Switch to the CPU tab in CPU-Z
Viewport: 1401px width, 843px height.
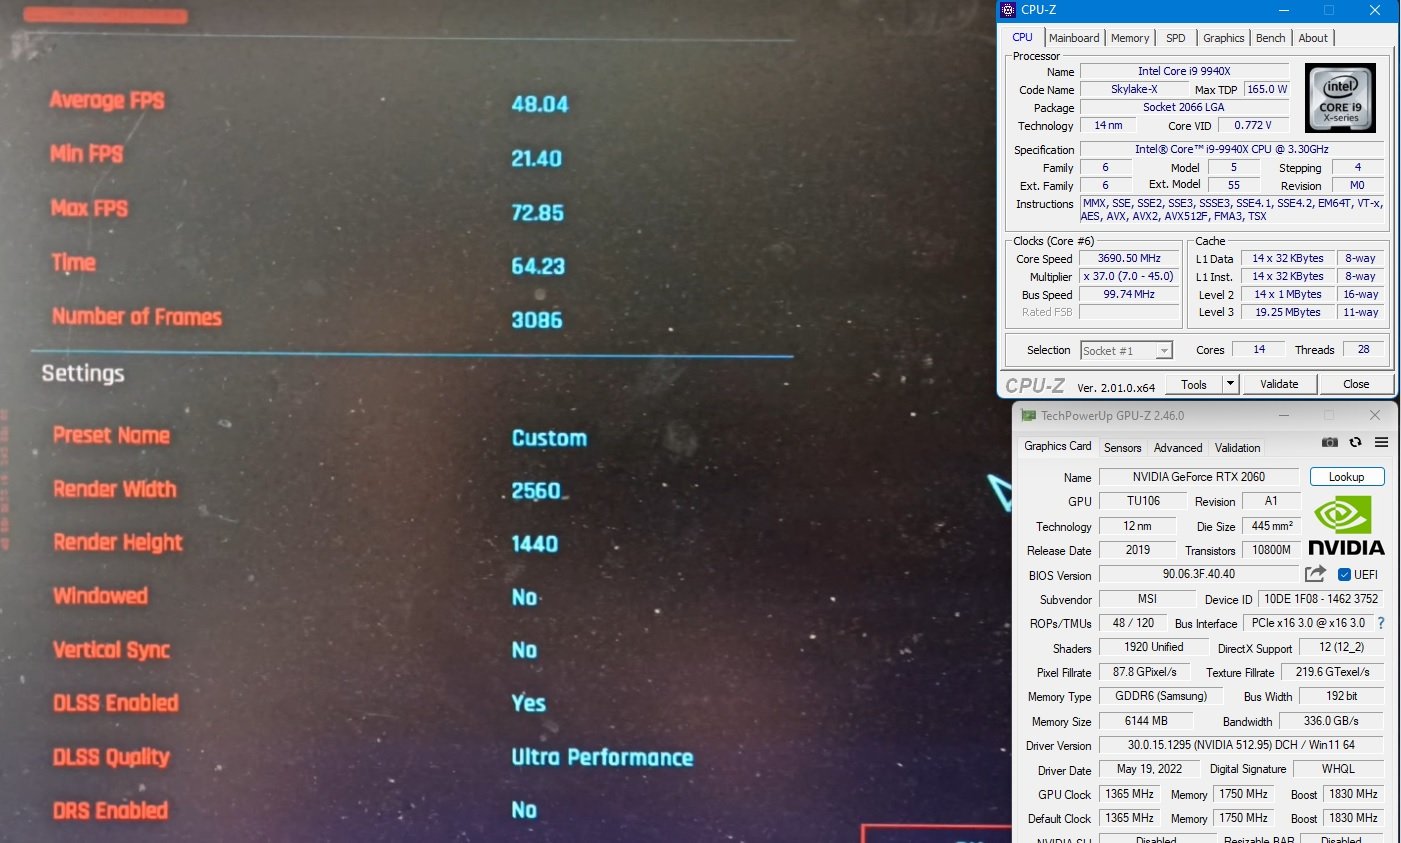click(1022, 37)
